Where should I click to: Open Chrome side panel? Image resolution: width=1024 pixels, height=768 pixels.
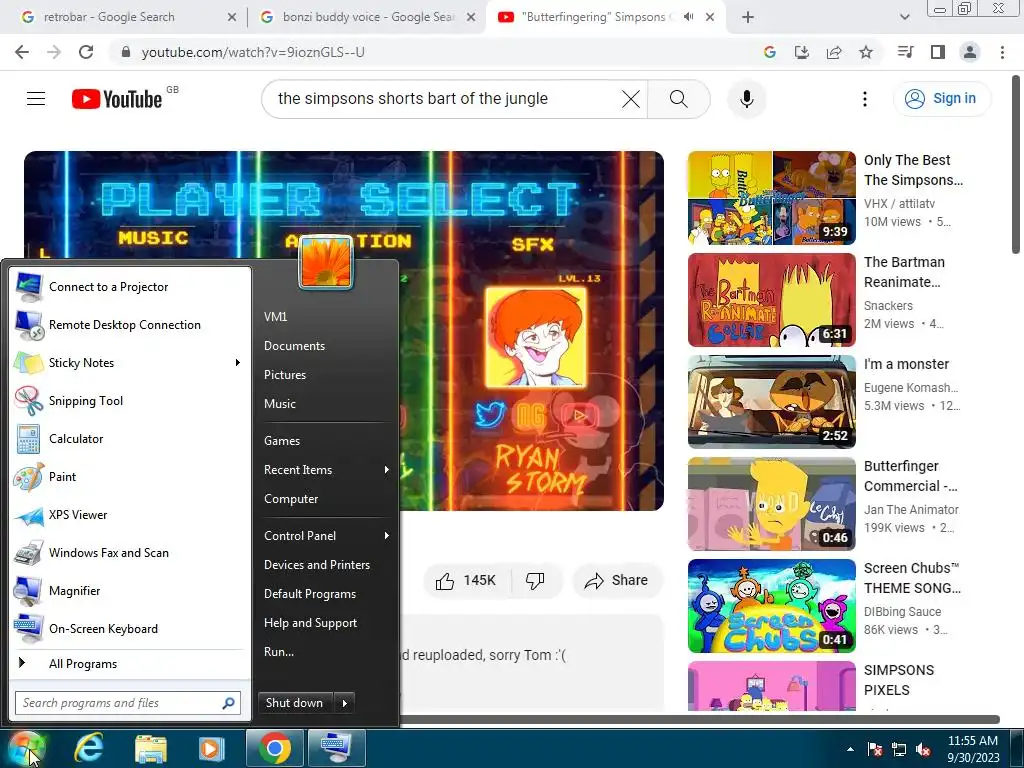click(938, 52)
